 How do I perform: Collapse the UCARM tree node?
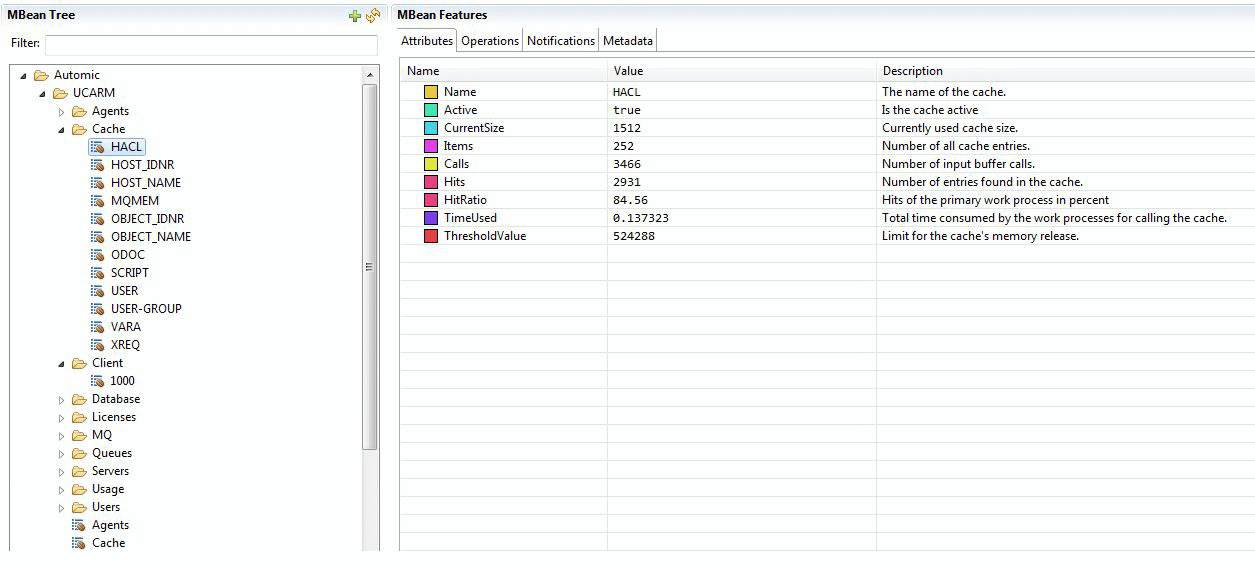pyautogui.click(x=42, y=93)
